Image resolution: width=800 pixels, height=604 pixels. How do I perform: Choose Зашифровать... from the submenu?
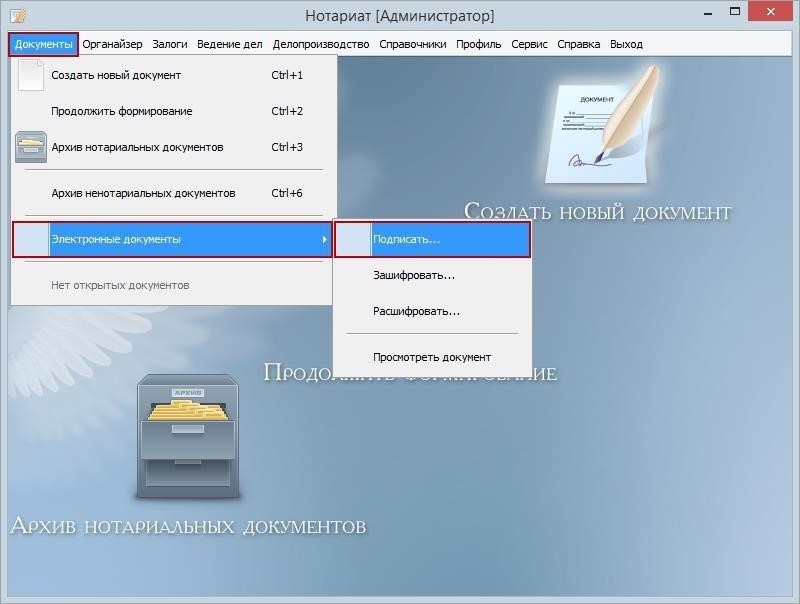(413, 275)
